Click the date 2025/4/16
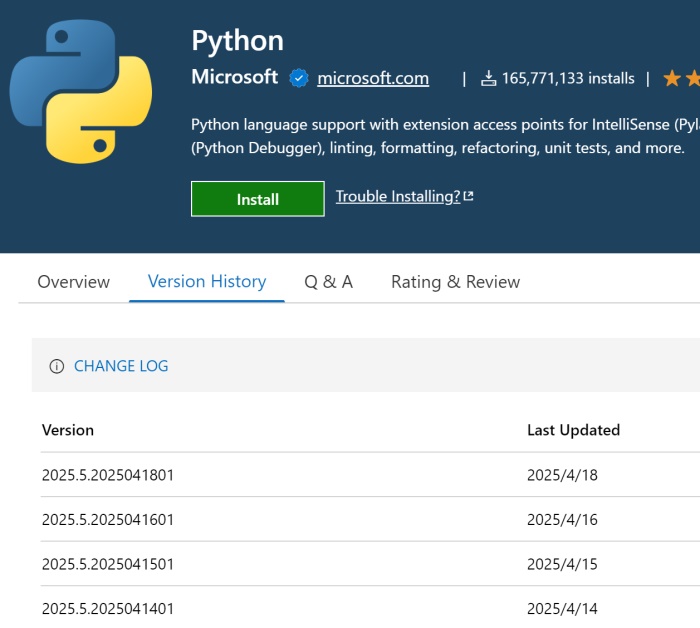The height and width of the screenshot is (628, 700). pos(562,520)
